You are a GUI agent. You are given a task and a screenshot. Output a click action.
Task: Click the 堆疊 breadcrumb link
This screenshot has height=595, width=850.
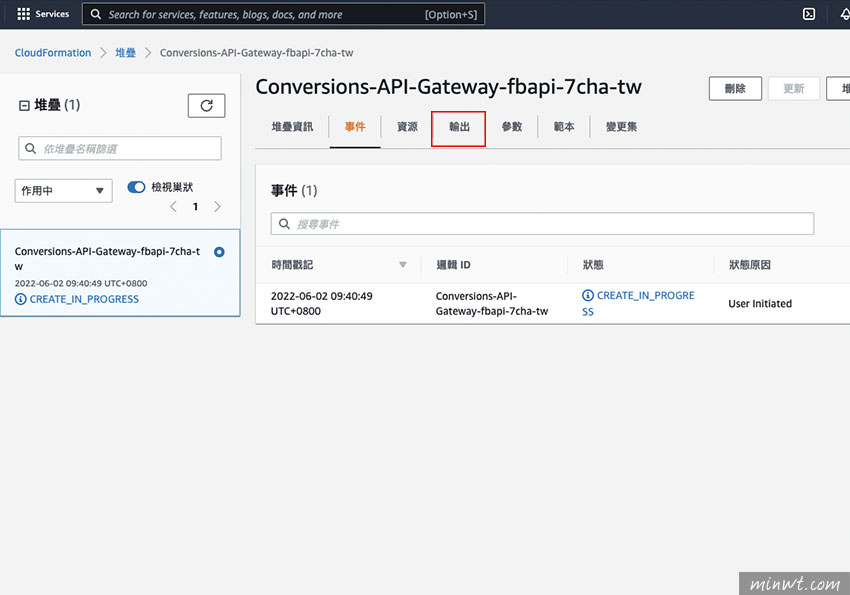125,53
